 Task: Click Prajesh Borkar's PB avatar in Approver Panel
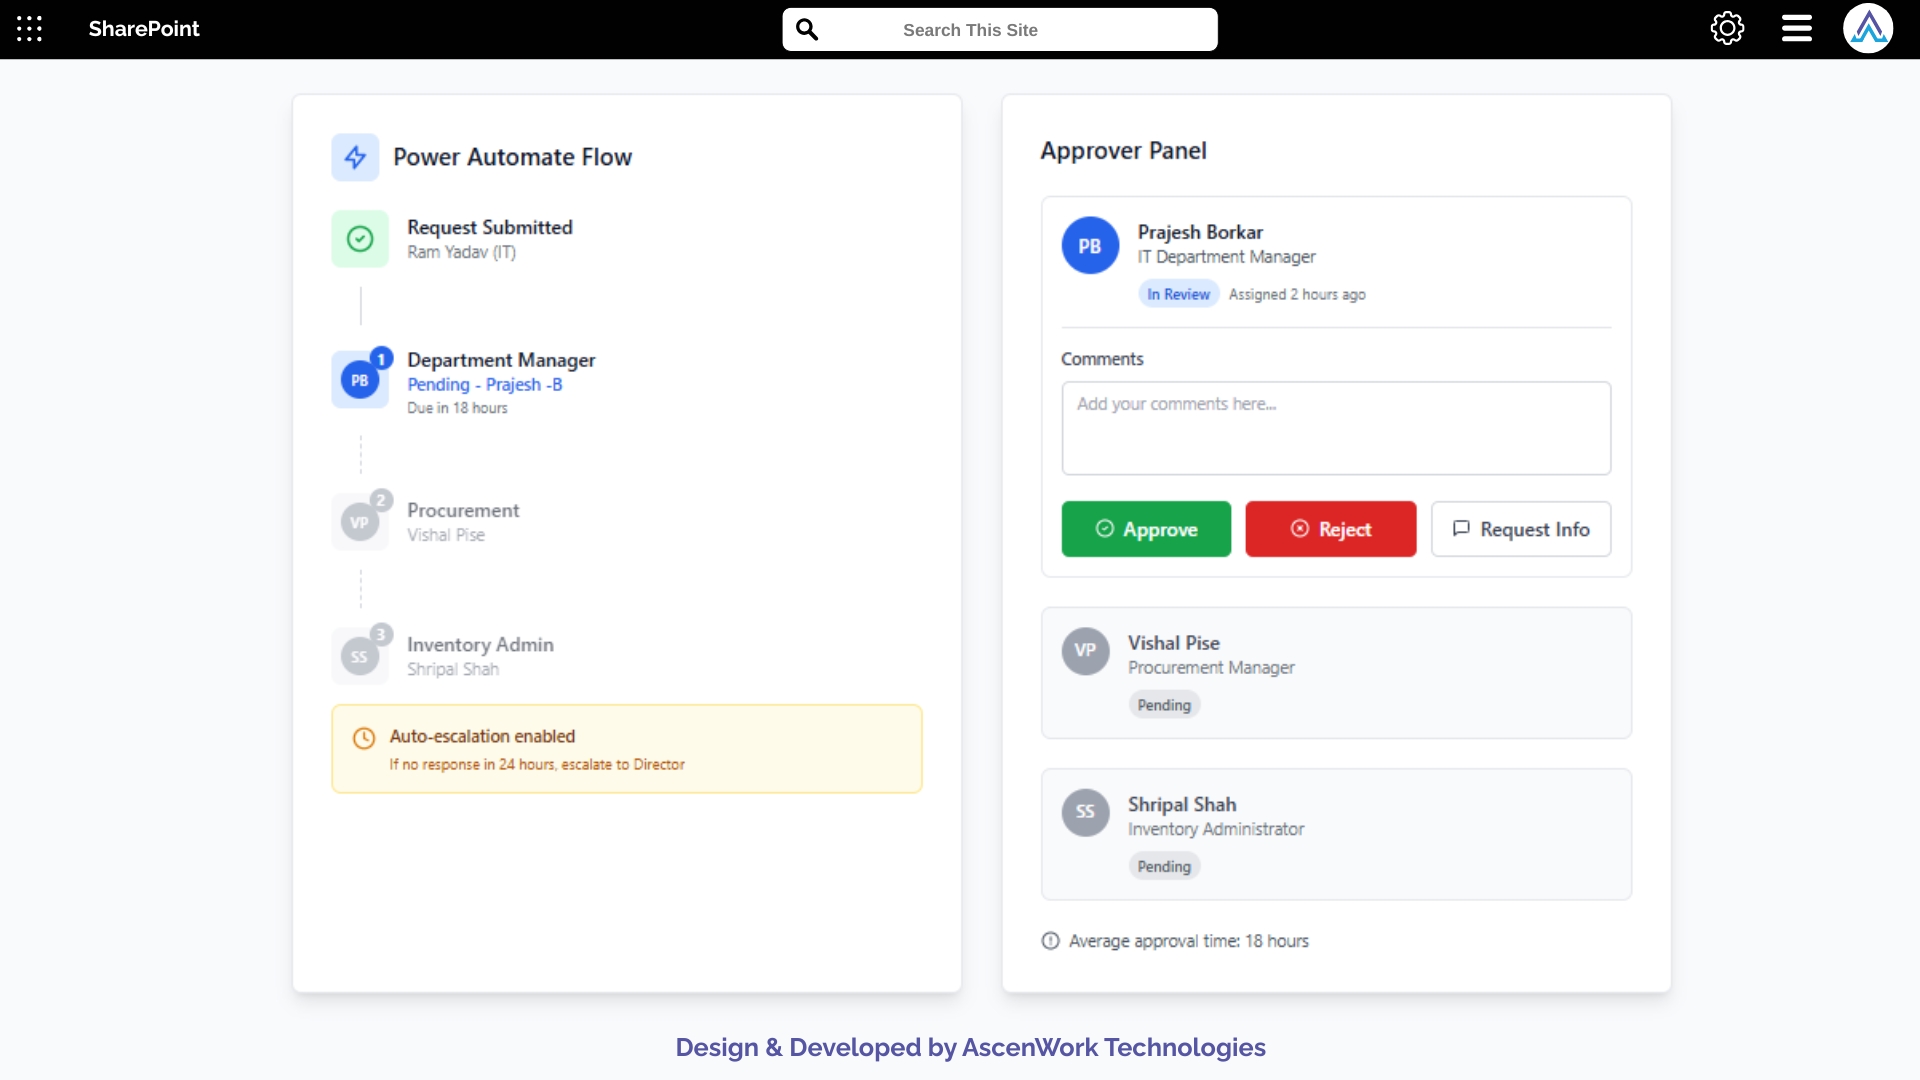1091,244
